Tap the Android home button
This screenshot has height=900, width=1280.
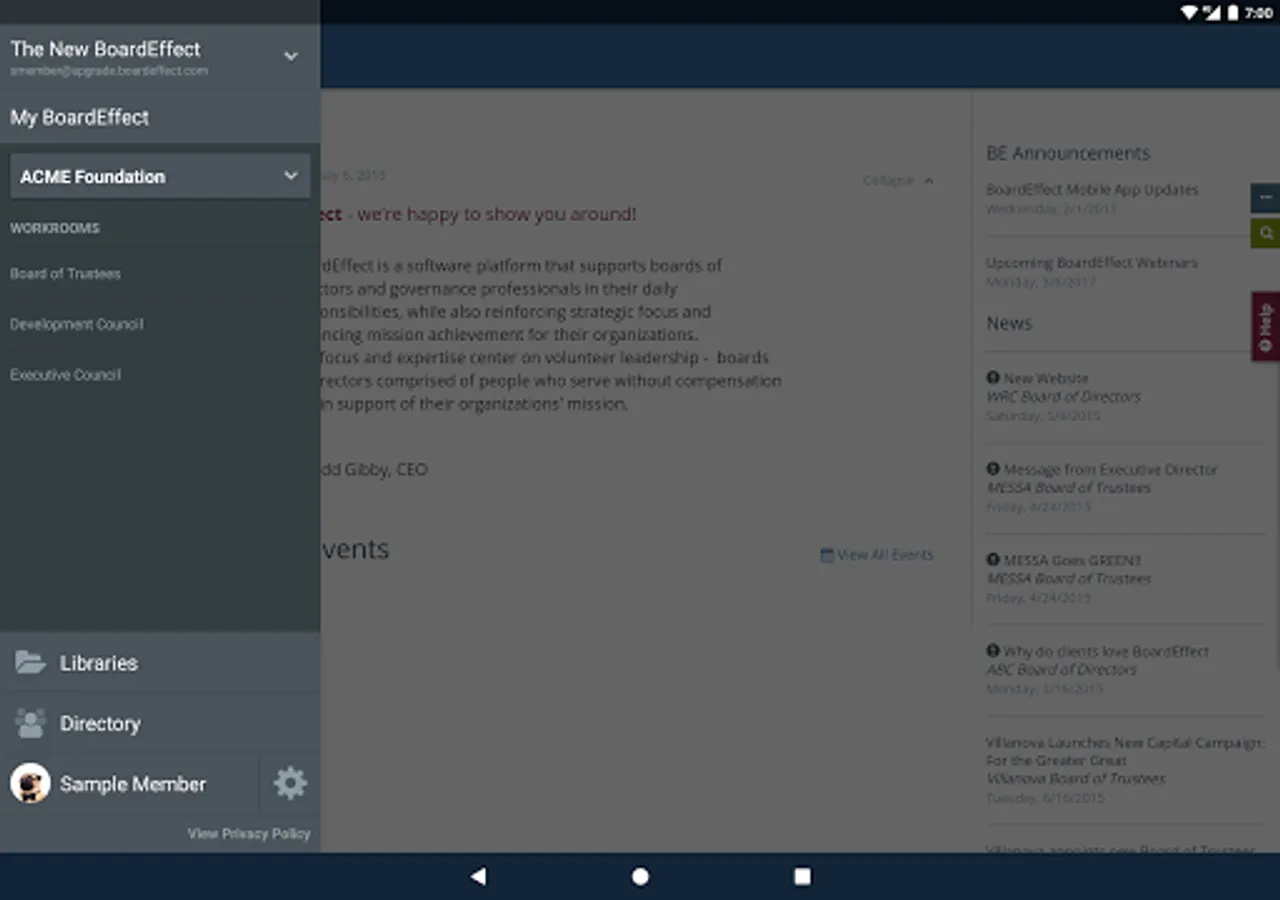click(x=640, y=876)
